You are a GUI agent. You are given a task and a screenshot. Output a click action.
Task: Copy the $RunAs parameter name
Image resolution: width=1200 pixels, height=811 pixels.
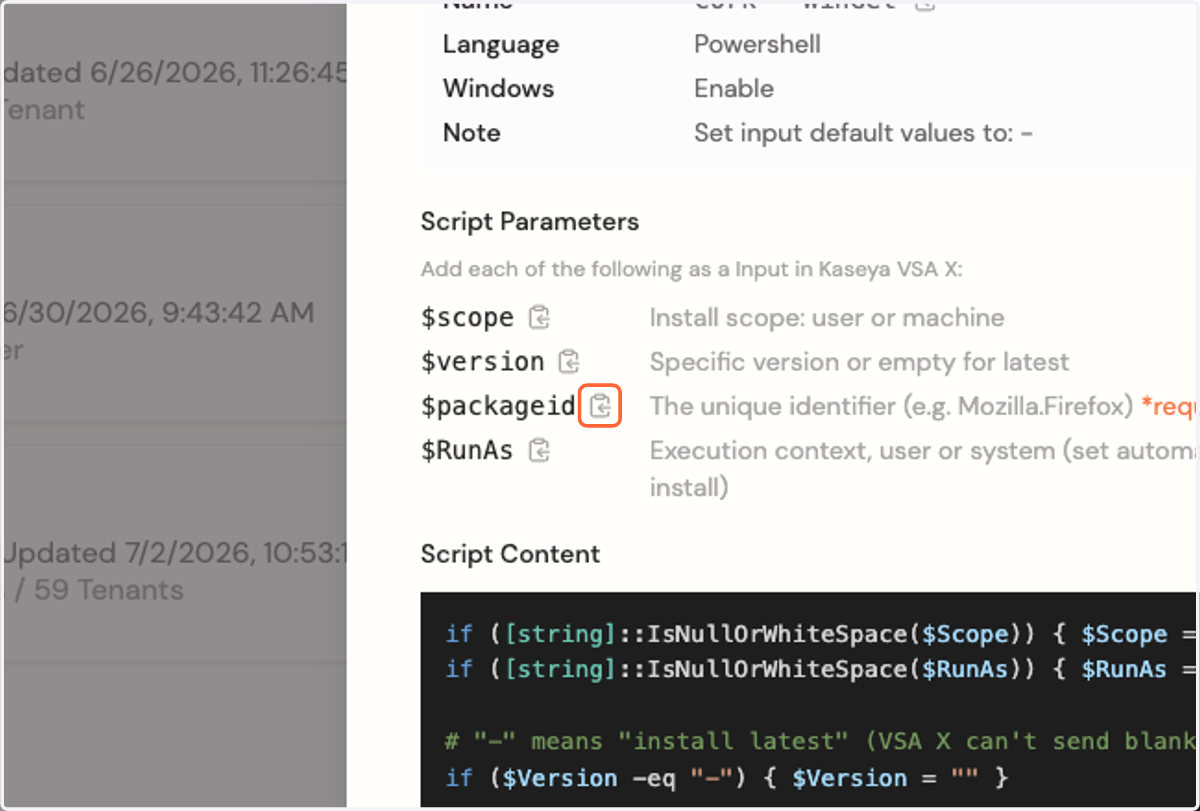[540, 450]
